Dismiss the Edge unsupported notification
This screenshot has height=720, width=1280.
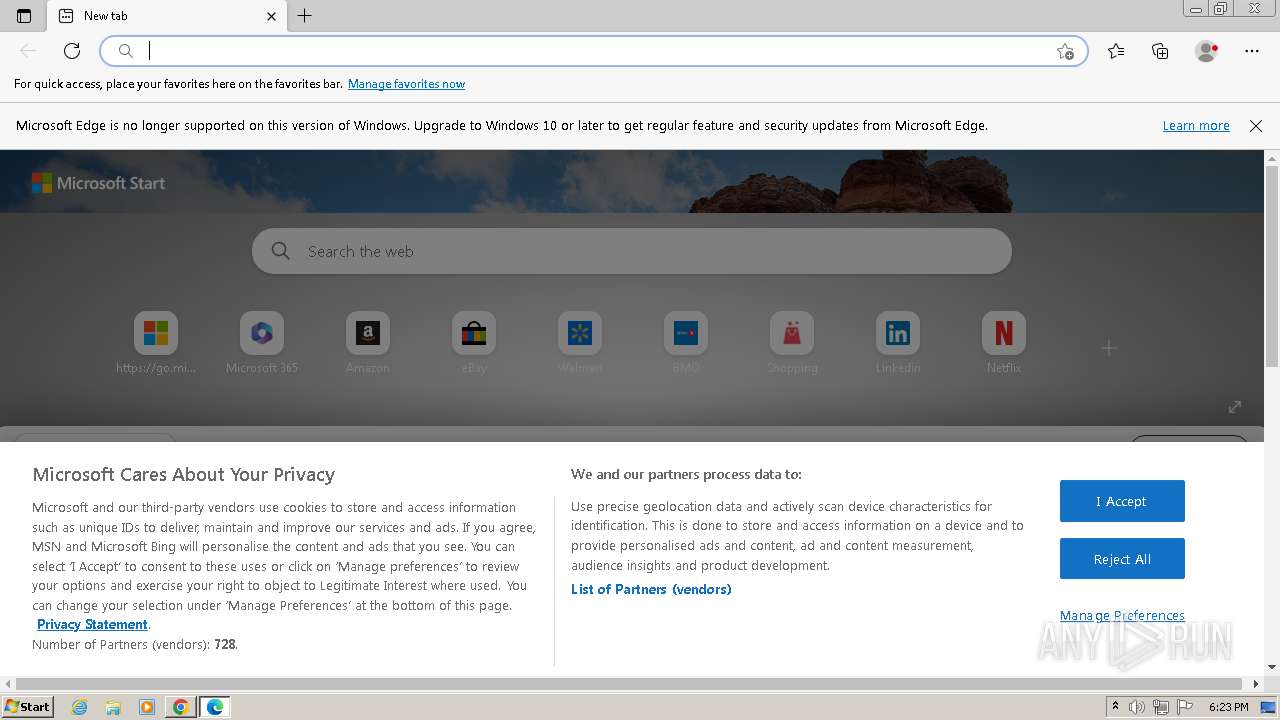point(1256,126)
